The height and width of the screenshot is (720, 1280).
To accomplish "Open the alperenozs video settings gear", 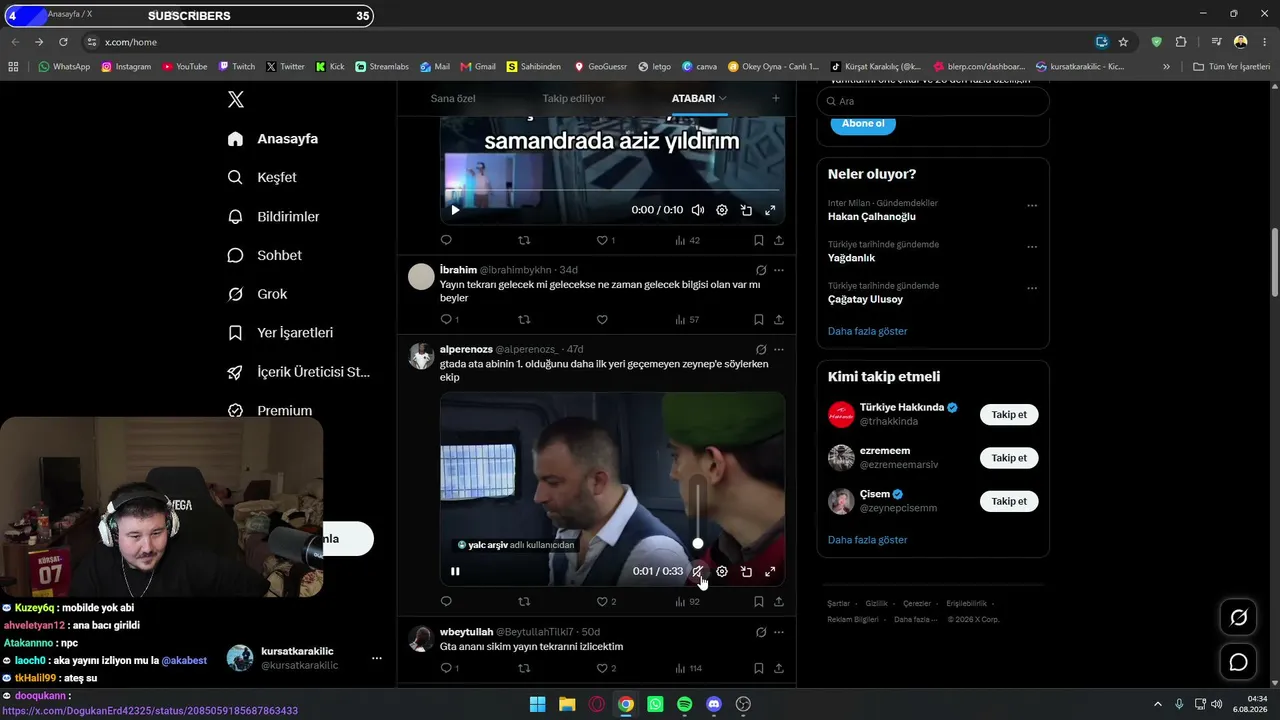I will [x=722, y=572].
